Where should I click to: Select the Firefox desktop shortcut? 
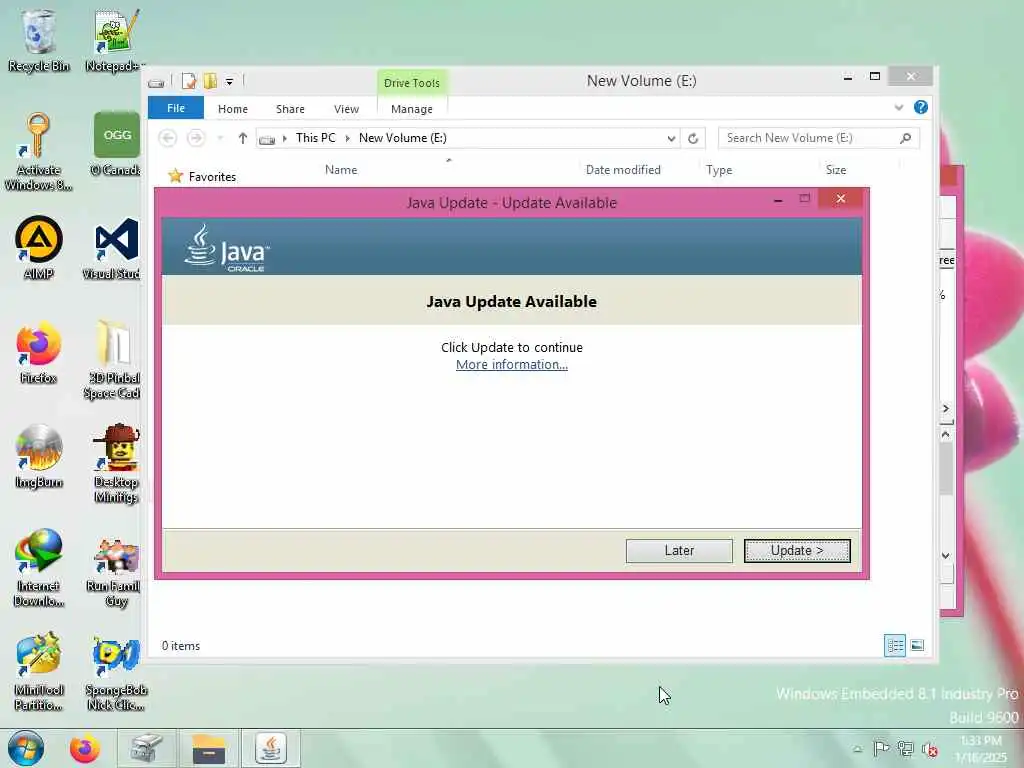(39, 353)
